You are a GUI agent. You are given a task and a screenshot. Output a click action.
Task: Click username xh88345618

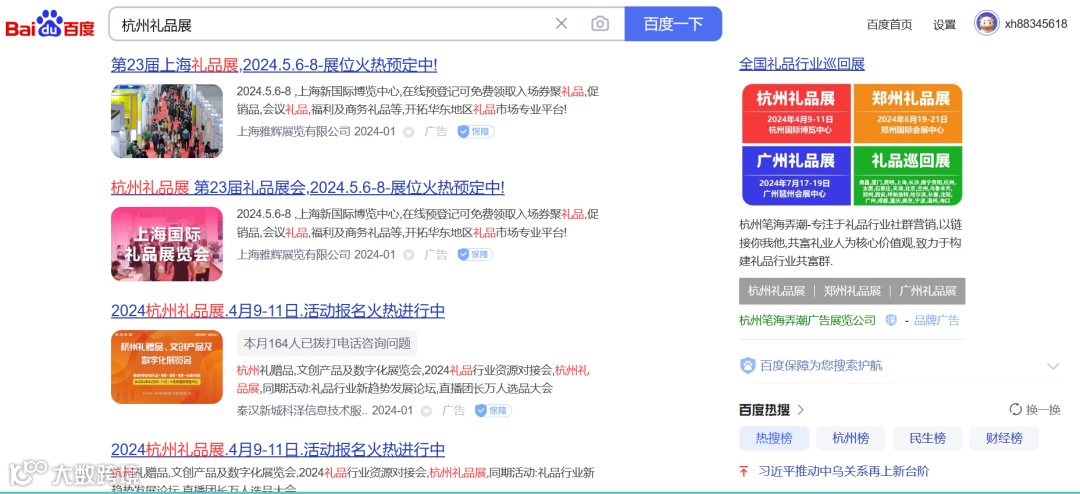pyautogui.click(x=1036, y=25)
